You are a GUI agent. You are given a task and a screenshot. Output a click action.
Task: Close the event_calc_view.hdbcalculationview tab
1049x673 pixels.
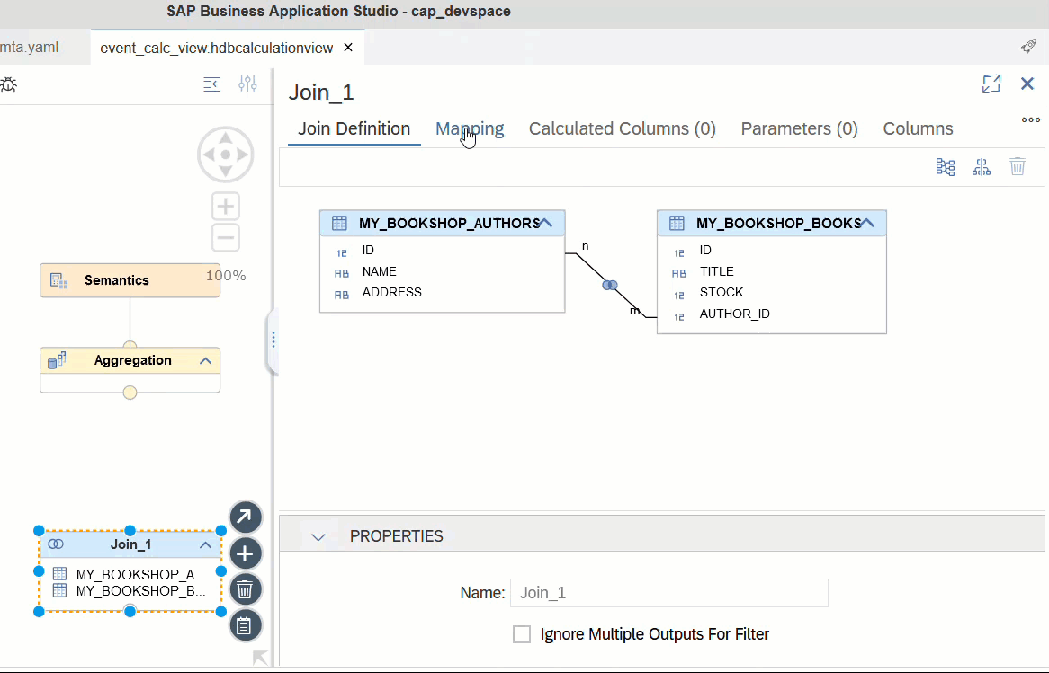tap(349, 47)
